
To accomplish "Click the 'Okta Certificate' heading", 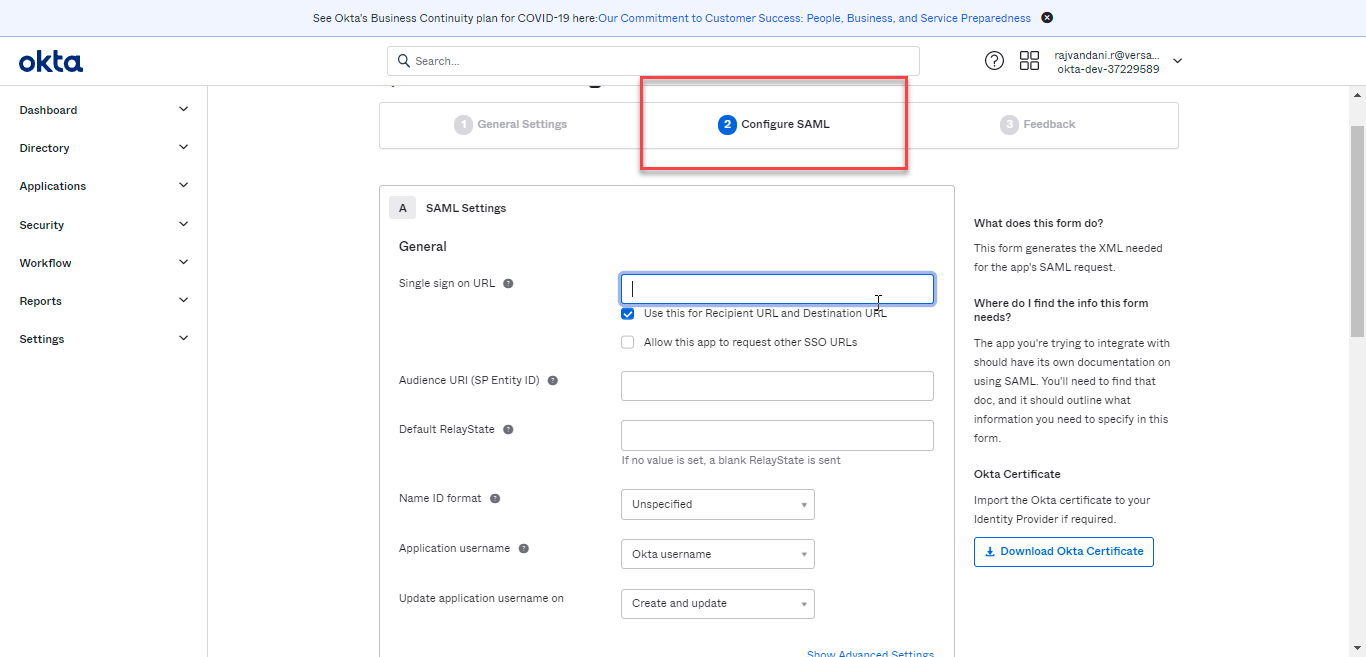I will 1017,474.
